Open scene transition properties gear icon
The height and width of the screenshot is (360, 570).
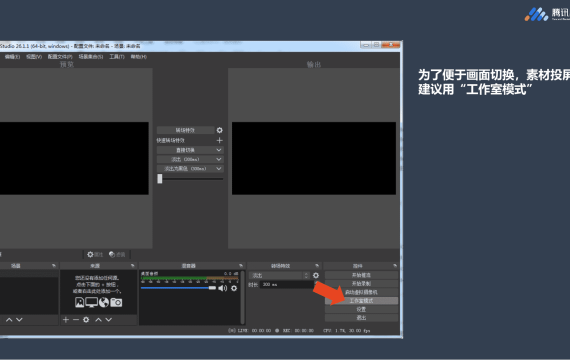(316, 276)
